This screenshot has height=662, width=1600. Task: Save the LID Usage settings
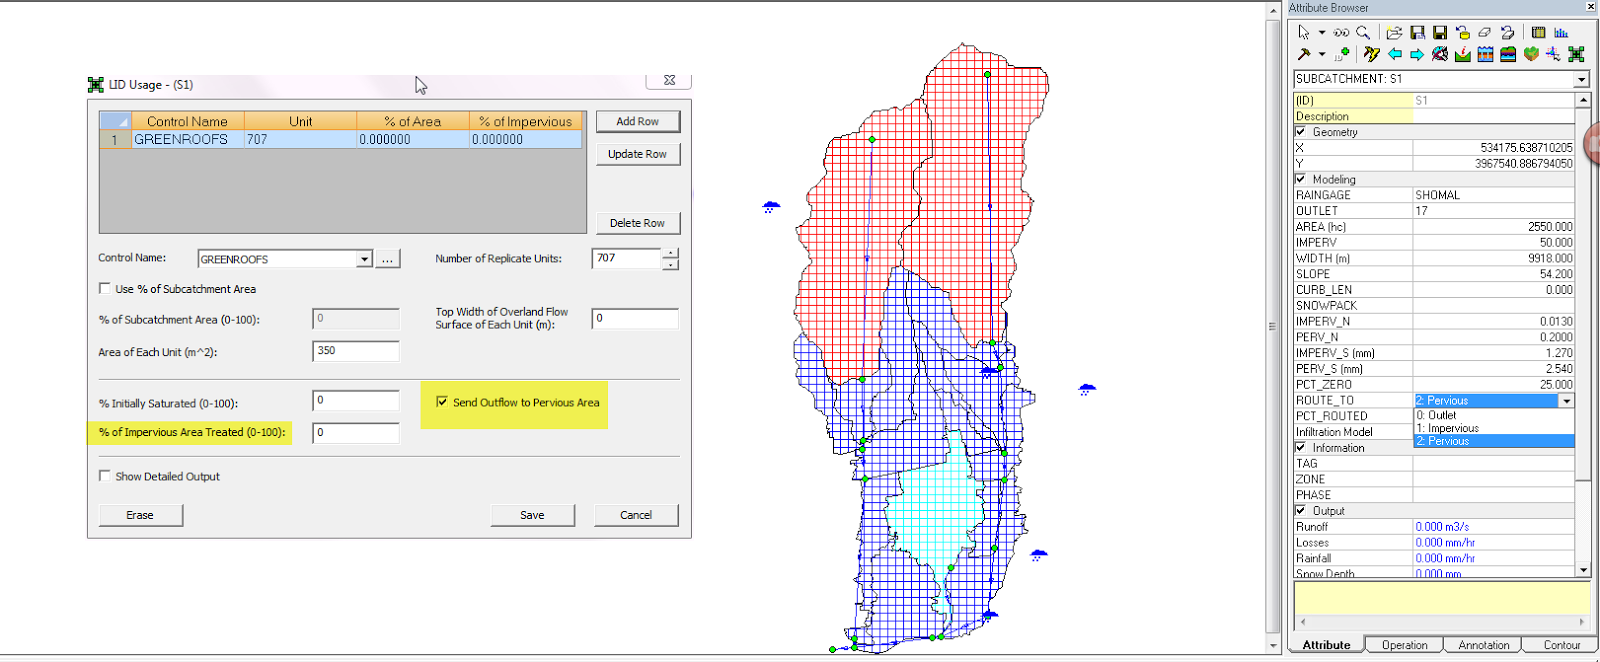[532, 515]
